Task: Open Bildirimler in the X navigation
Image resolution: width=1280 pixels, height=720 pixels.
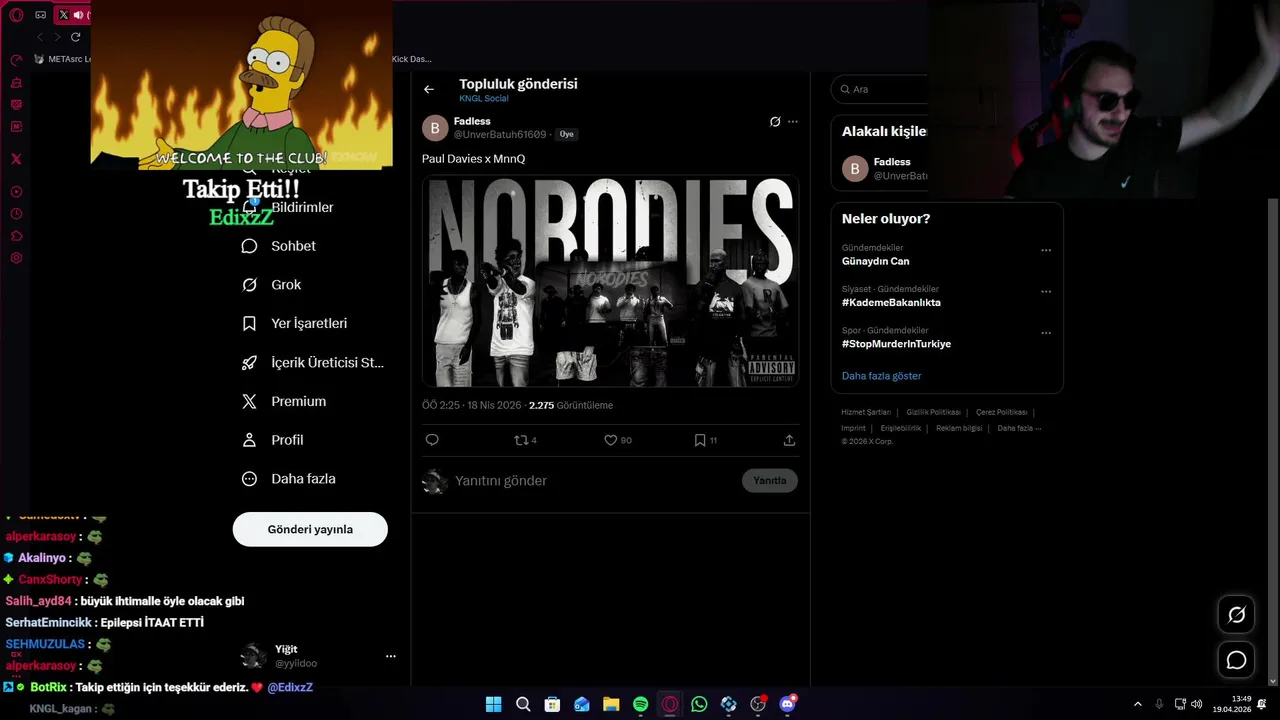Action: point(288,207)
